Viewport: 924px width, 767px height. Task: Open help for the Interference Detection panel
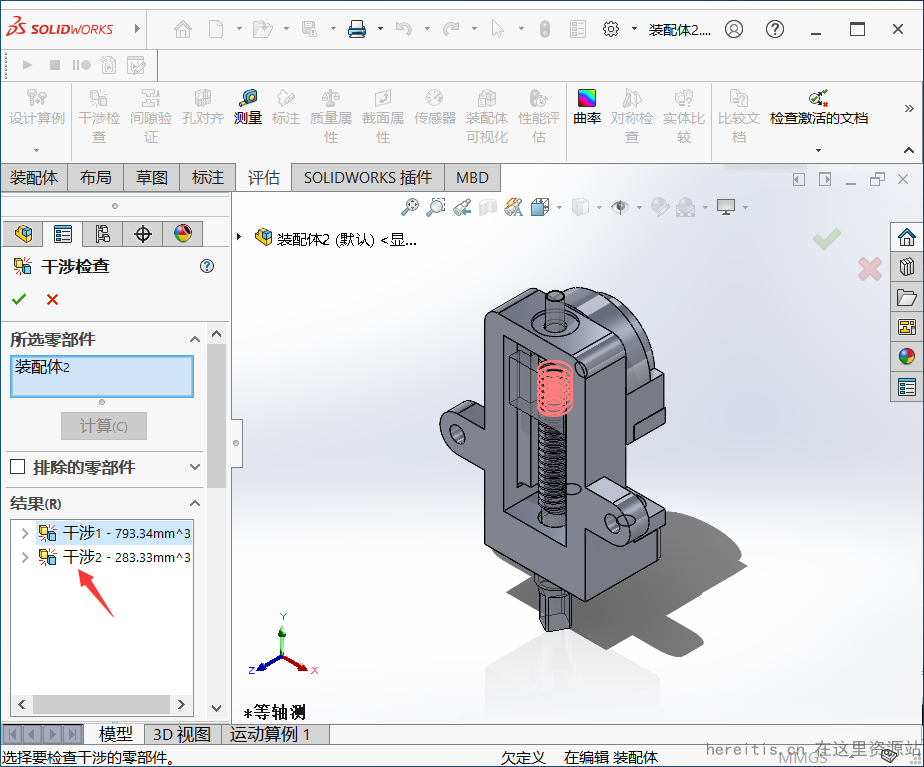pyautogui.click(x=207, y=266)
